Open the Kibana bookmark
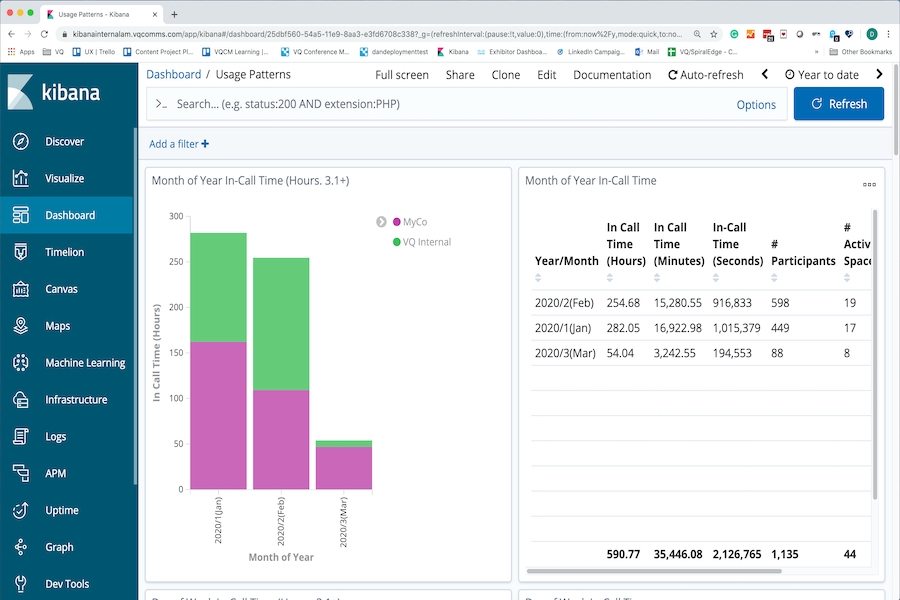The image size is (900, 600). 453,52
